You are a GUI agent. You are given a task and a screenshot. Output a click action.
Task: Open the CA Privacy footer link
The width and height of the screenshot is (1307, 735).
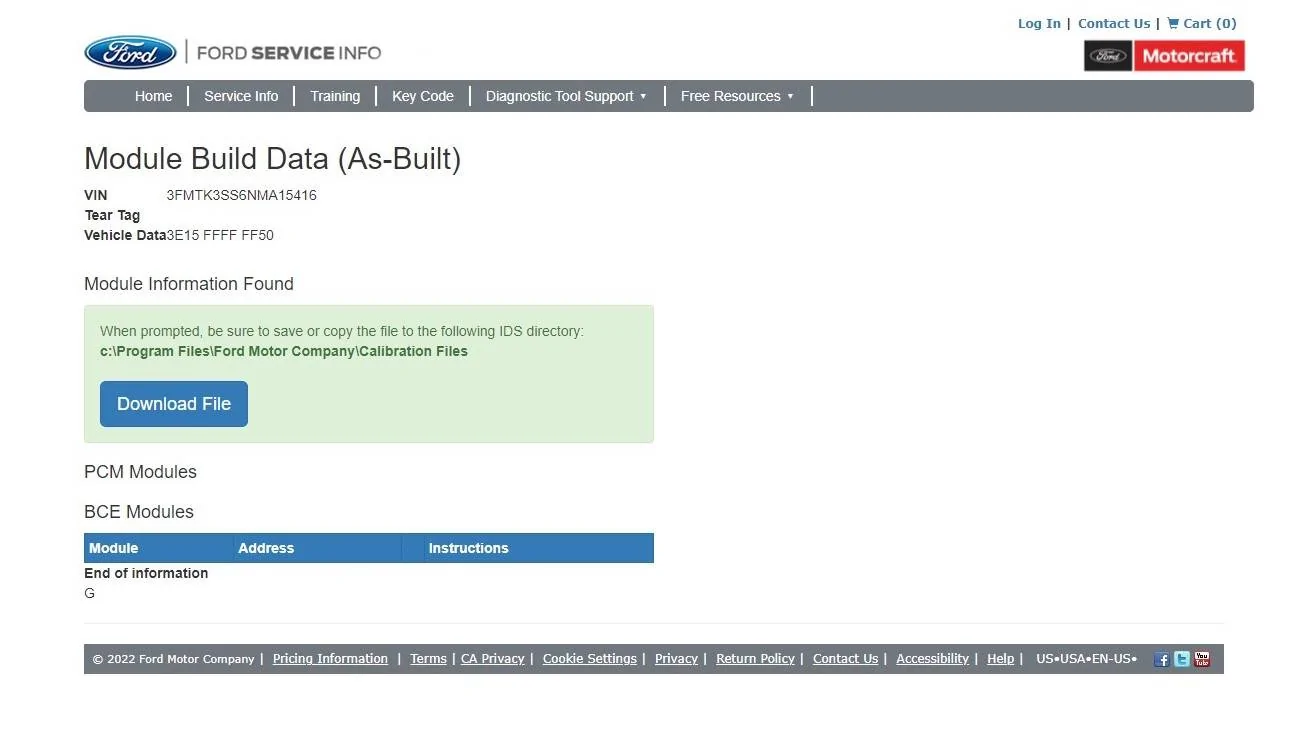492,659
